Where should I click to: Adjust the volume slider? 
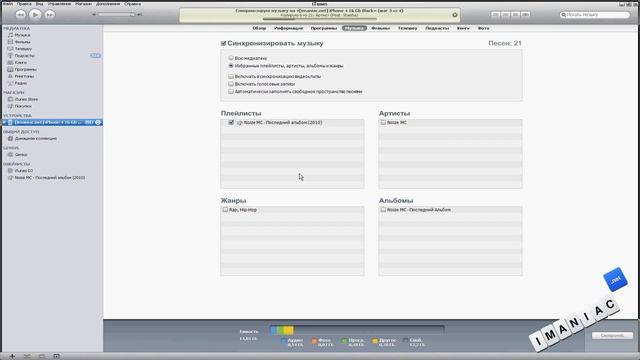[x=116, y=15]
